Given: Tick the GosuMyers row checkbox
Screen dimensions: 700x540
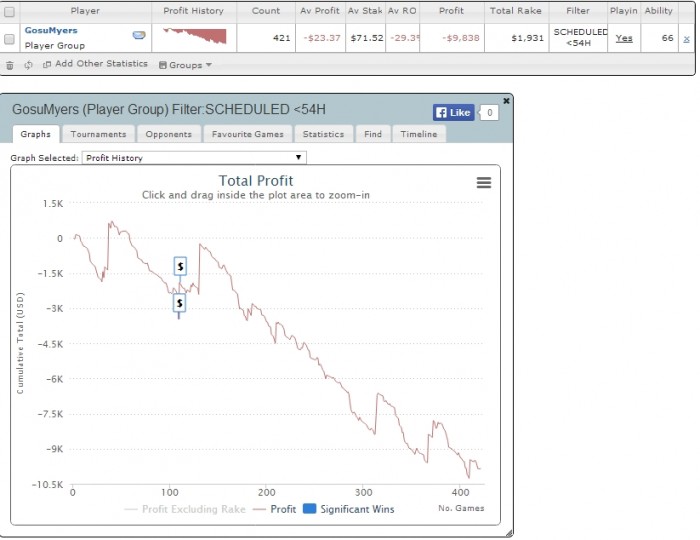Looking at the screenshot, I should (9, 39).
